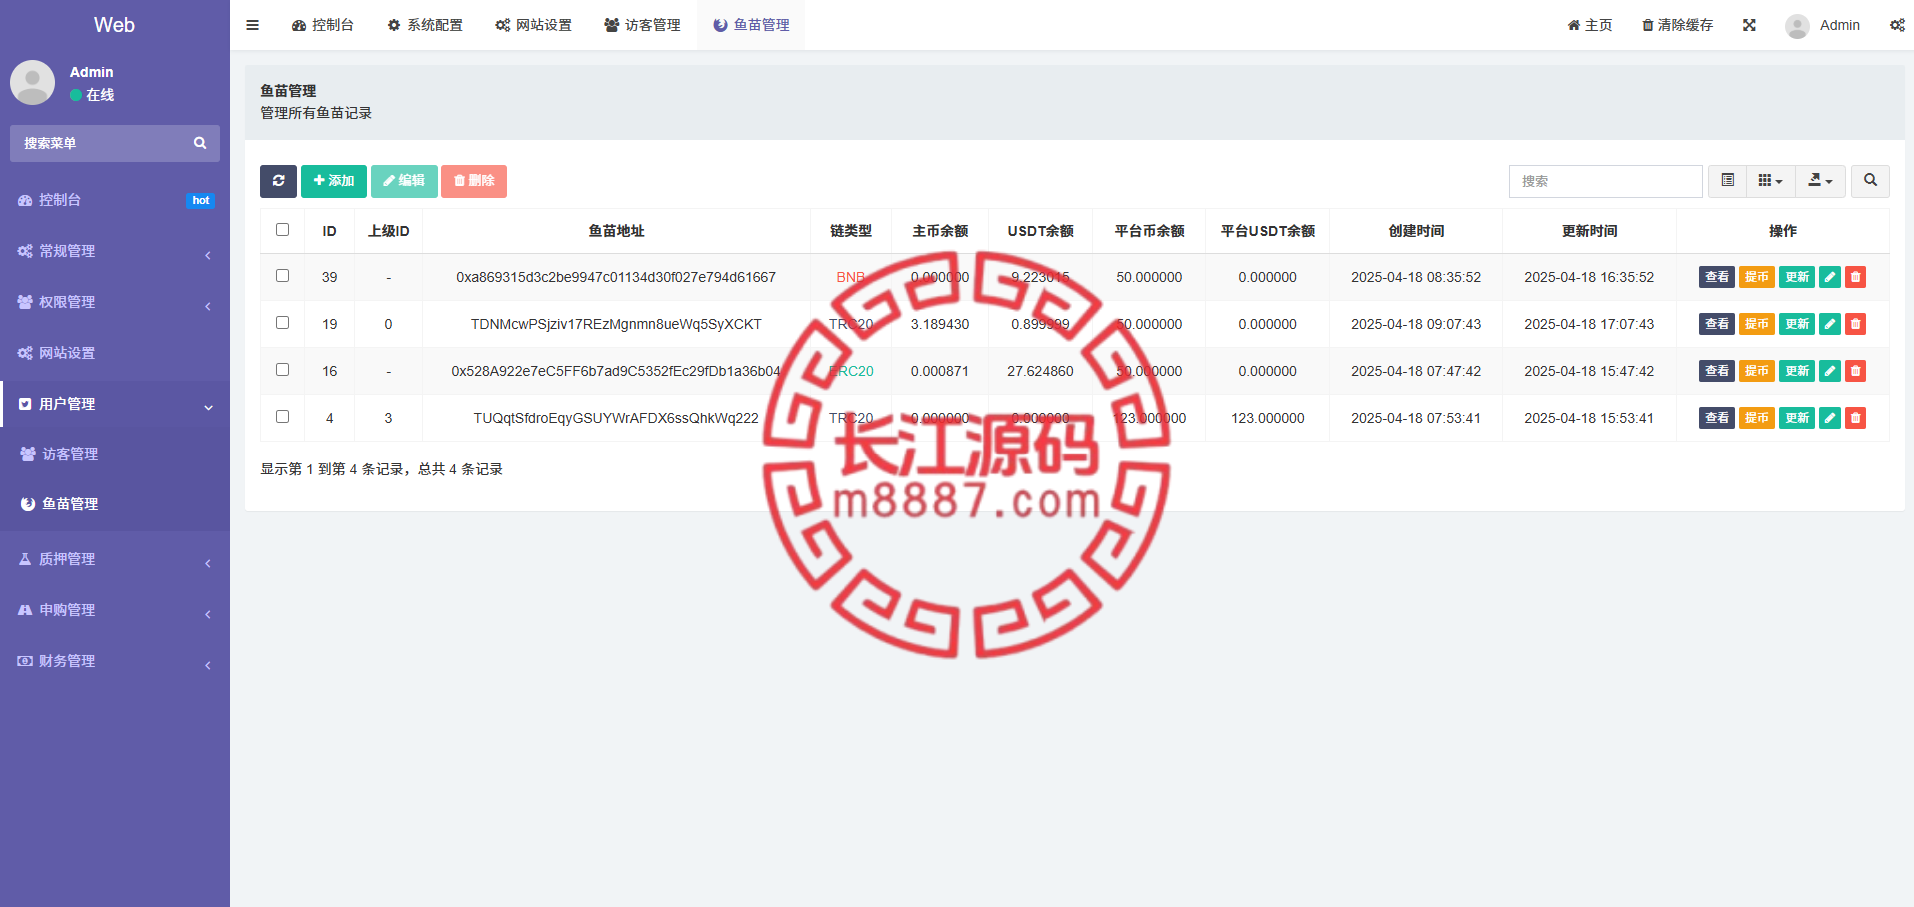Click the 编辑 toolbar button
The width and height of the screenshot is (1914, 907).
click(404, 181)
